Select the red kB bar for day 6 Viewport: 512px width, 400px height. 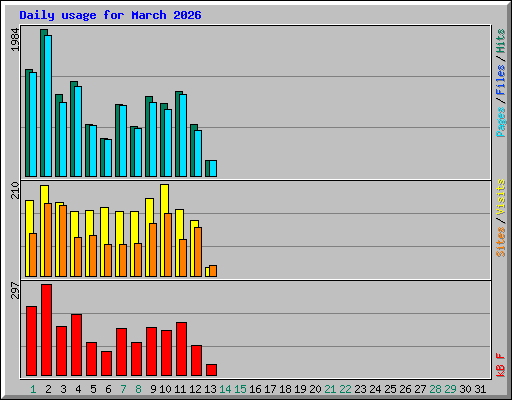106,363
